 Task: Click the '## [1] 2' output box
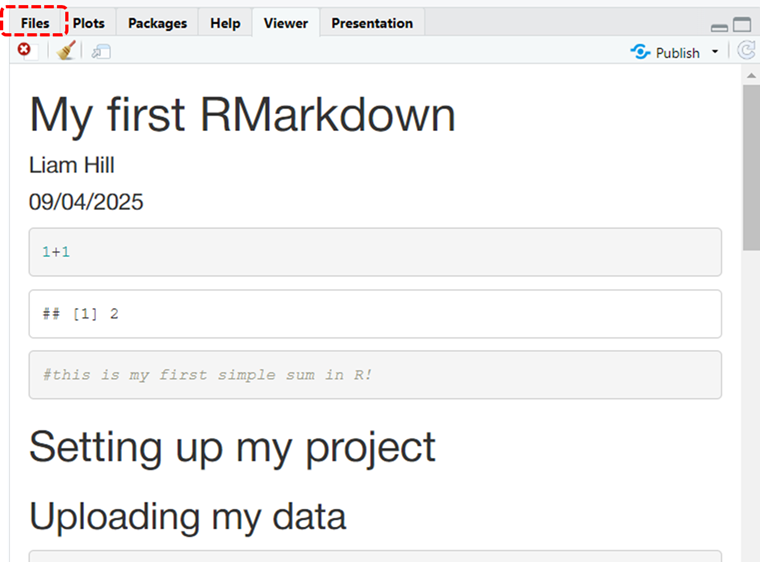[x=375, y=314]
